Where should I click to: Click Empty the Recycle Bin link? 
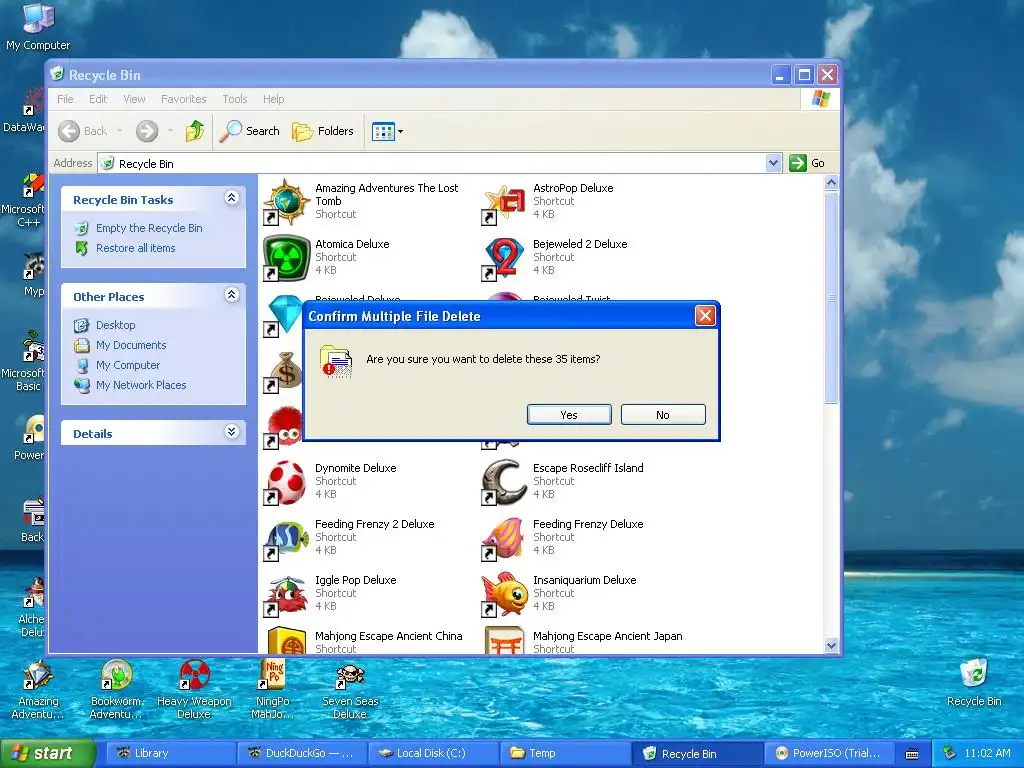pyautogui.click(x=149, y=228)
